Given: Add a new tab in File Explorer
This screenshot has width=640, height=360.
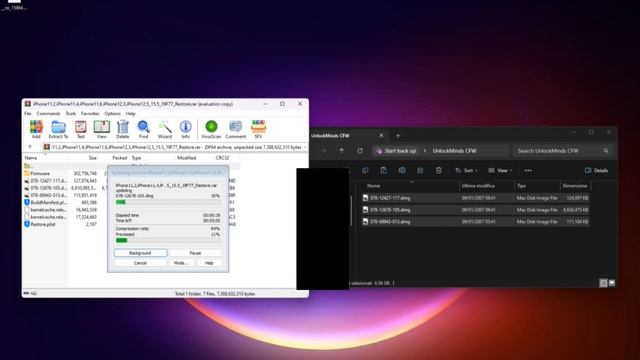Looking at the screenshot, I should click(398, 136).
